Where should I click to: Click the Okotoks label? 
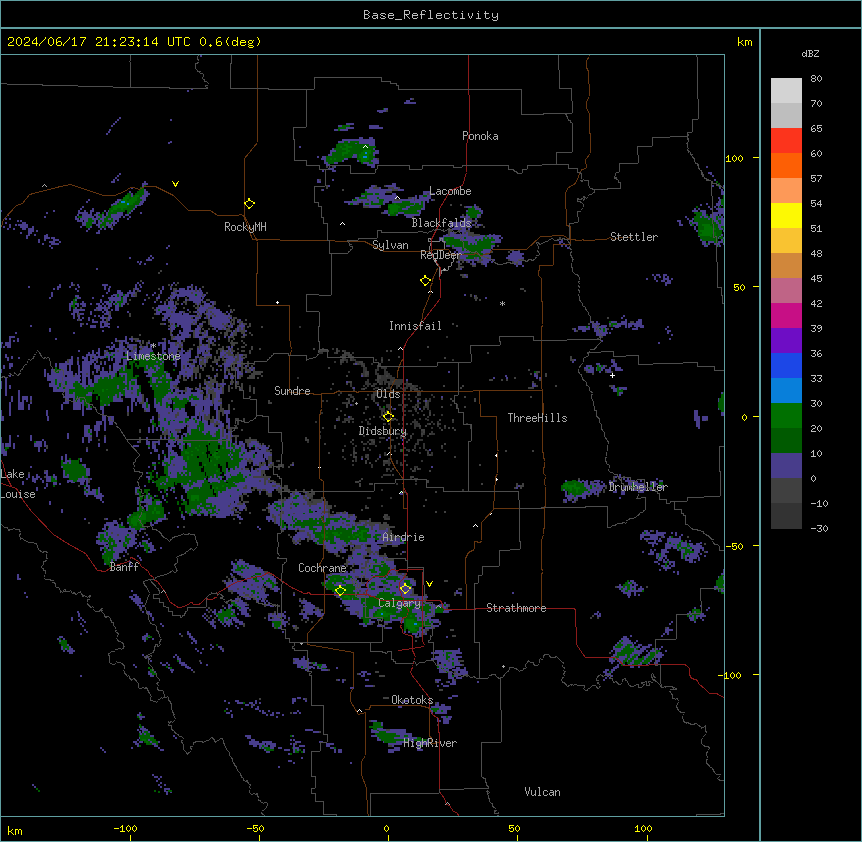pos(412,700)
